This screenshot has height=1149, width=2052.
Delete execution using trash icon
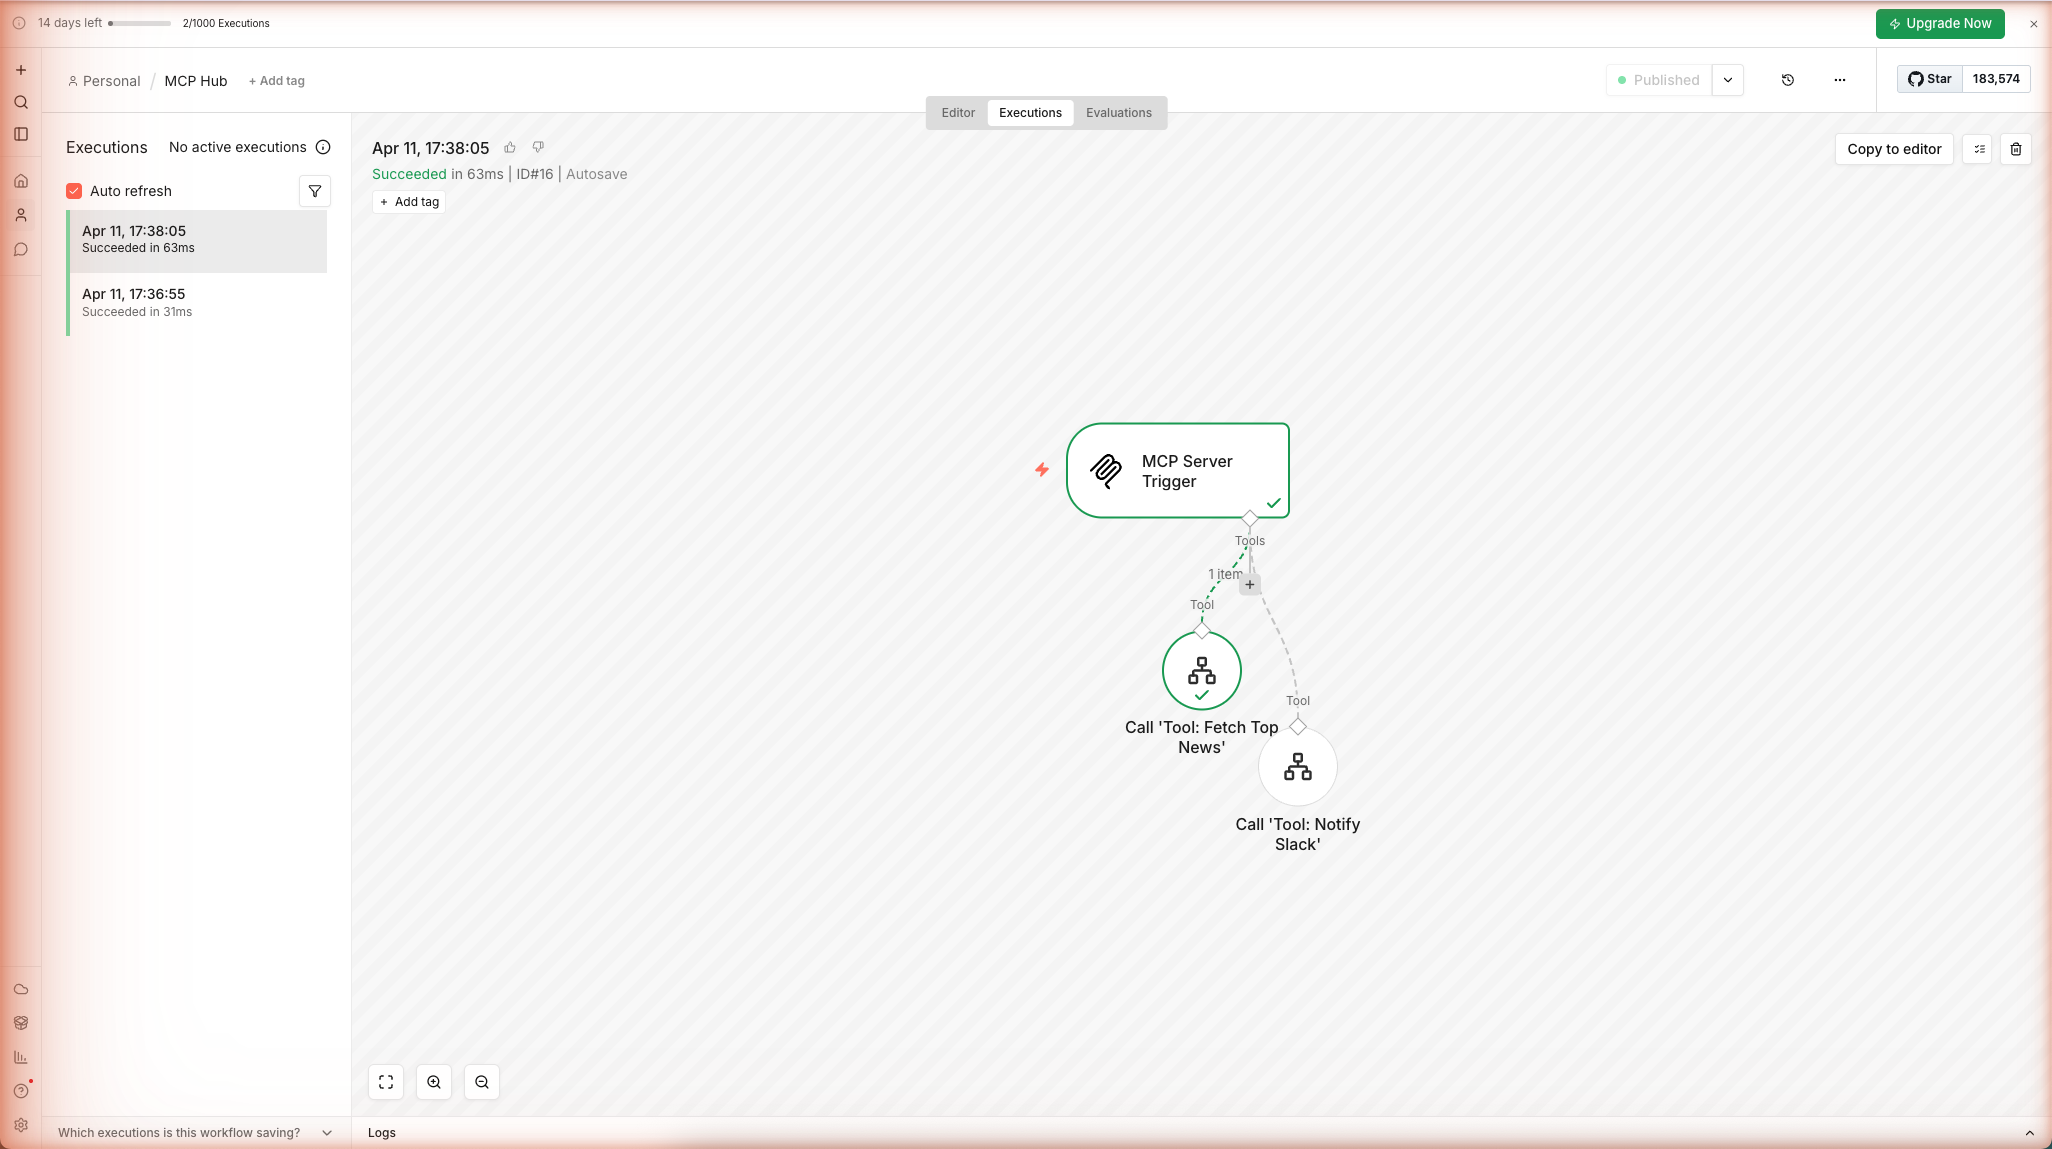click(2016, 149)
